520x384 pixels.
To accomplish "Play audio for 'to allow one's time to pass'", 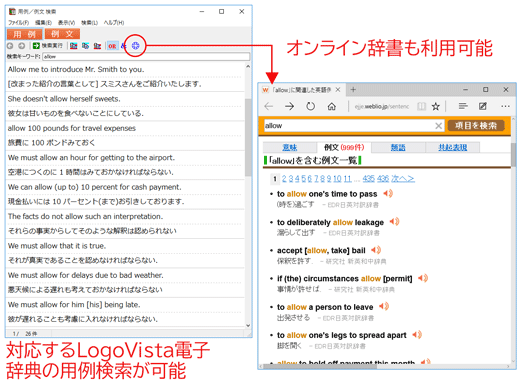I will click(388, 193).
